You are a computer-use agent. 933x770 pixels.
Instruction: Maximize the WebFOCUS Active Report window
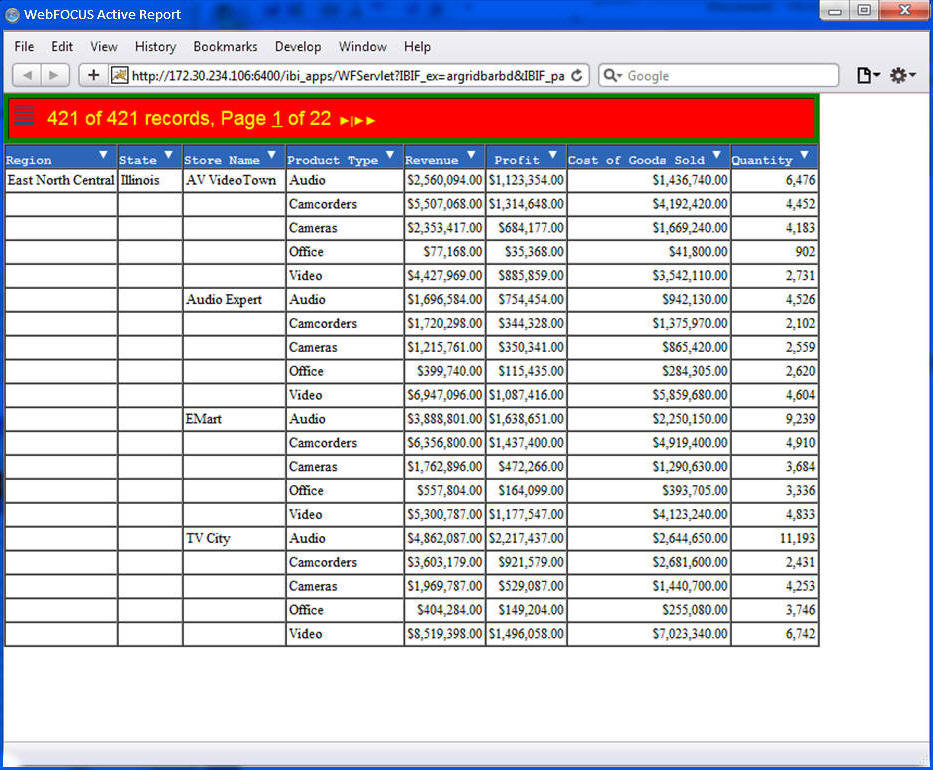[x=864, y=10]
